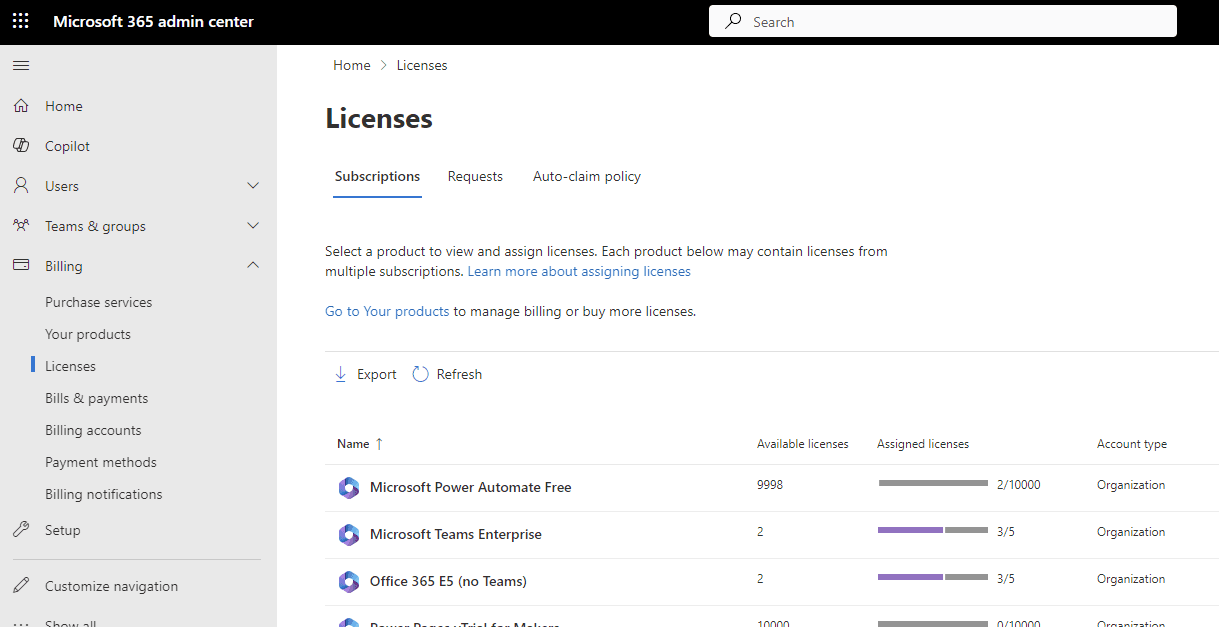Open Microsoft Teams Enterprise product
Viewport: 1219px width, 627px height.
[456, 534]
